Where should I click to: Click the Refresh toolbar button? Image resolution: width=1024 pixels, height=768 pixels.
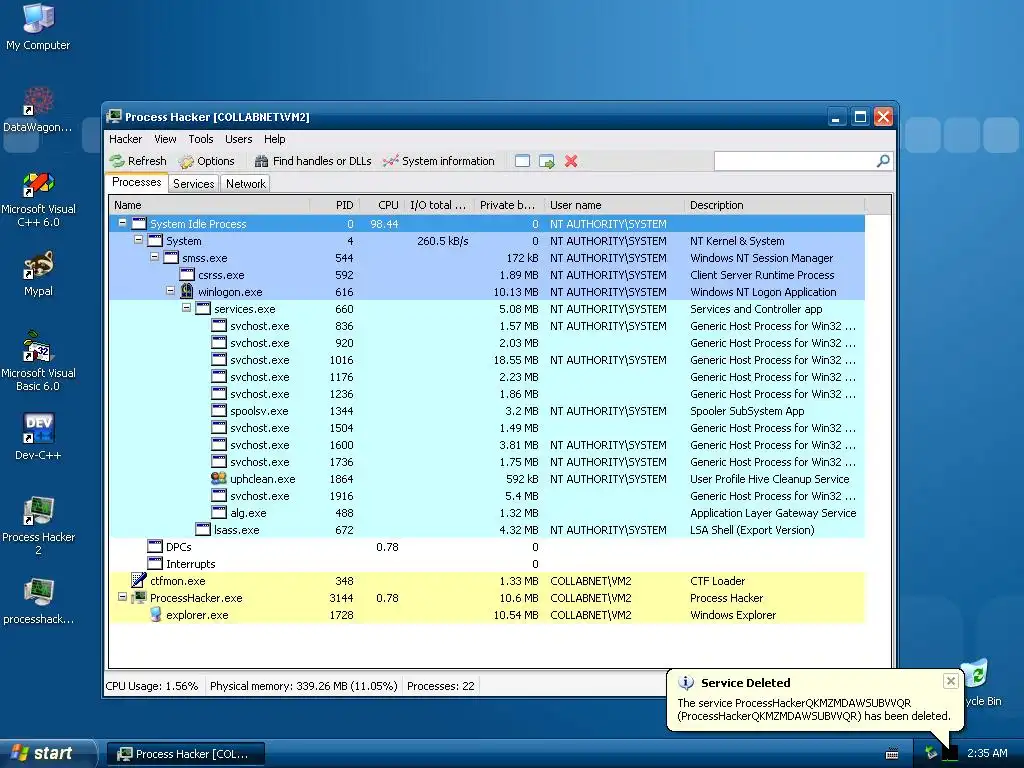[138, 161]
